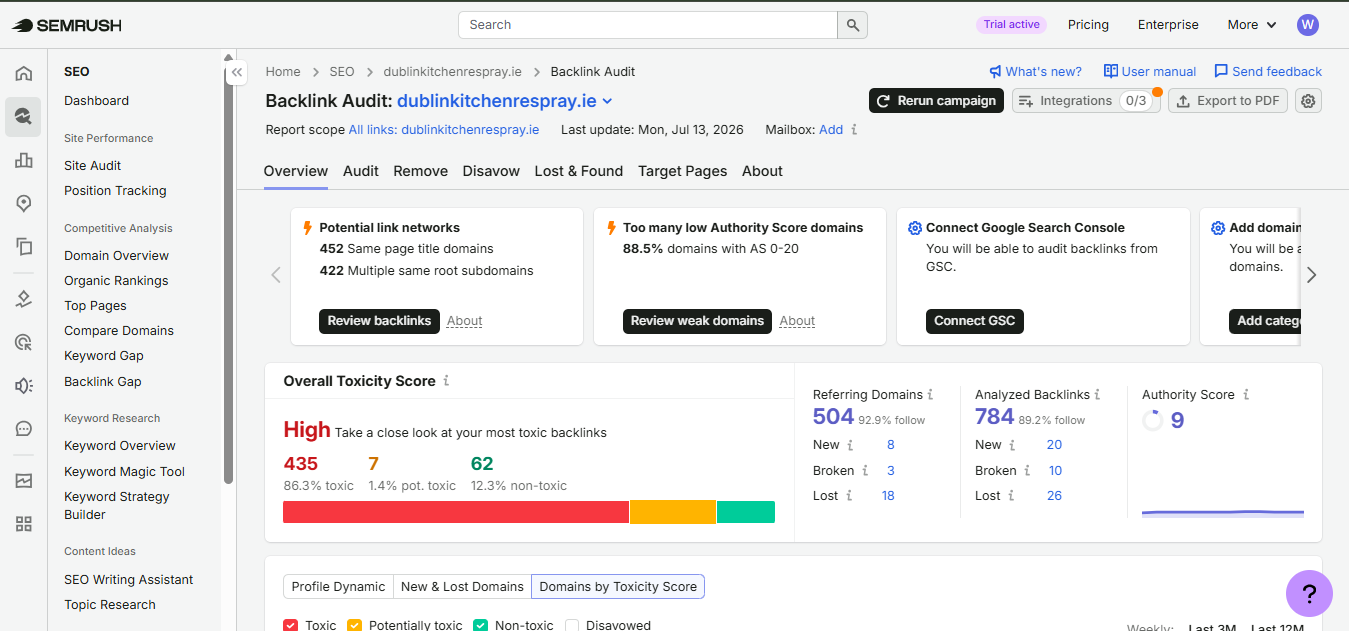Click red toxic segment of toxicity bar

(456, 512)
